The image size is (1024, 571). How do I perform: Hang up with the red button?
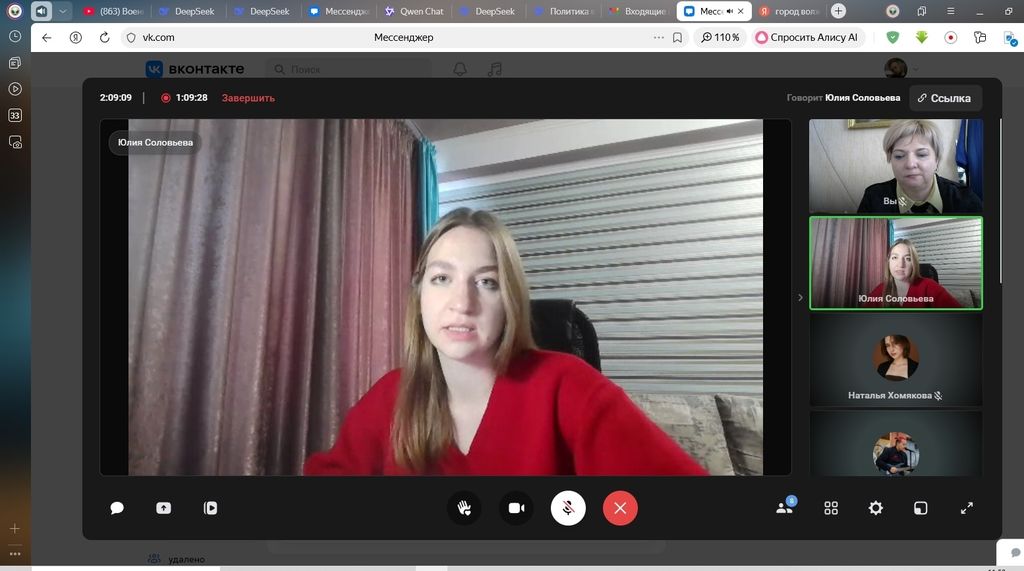[620, 508]
